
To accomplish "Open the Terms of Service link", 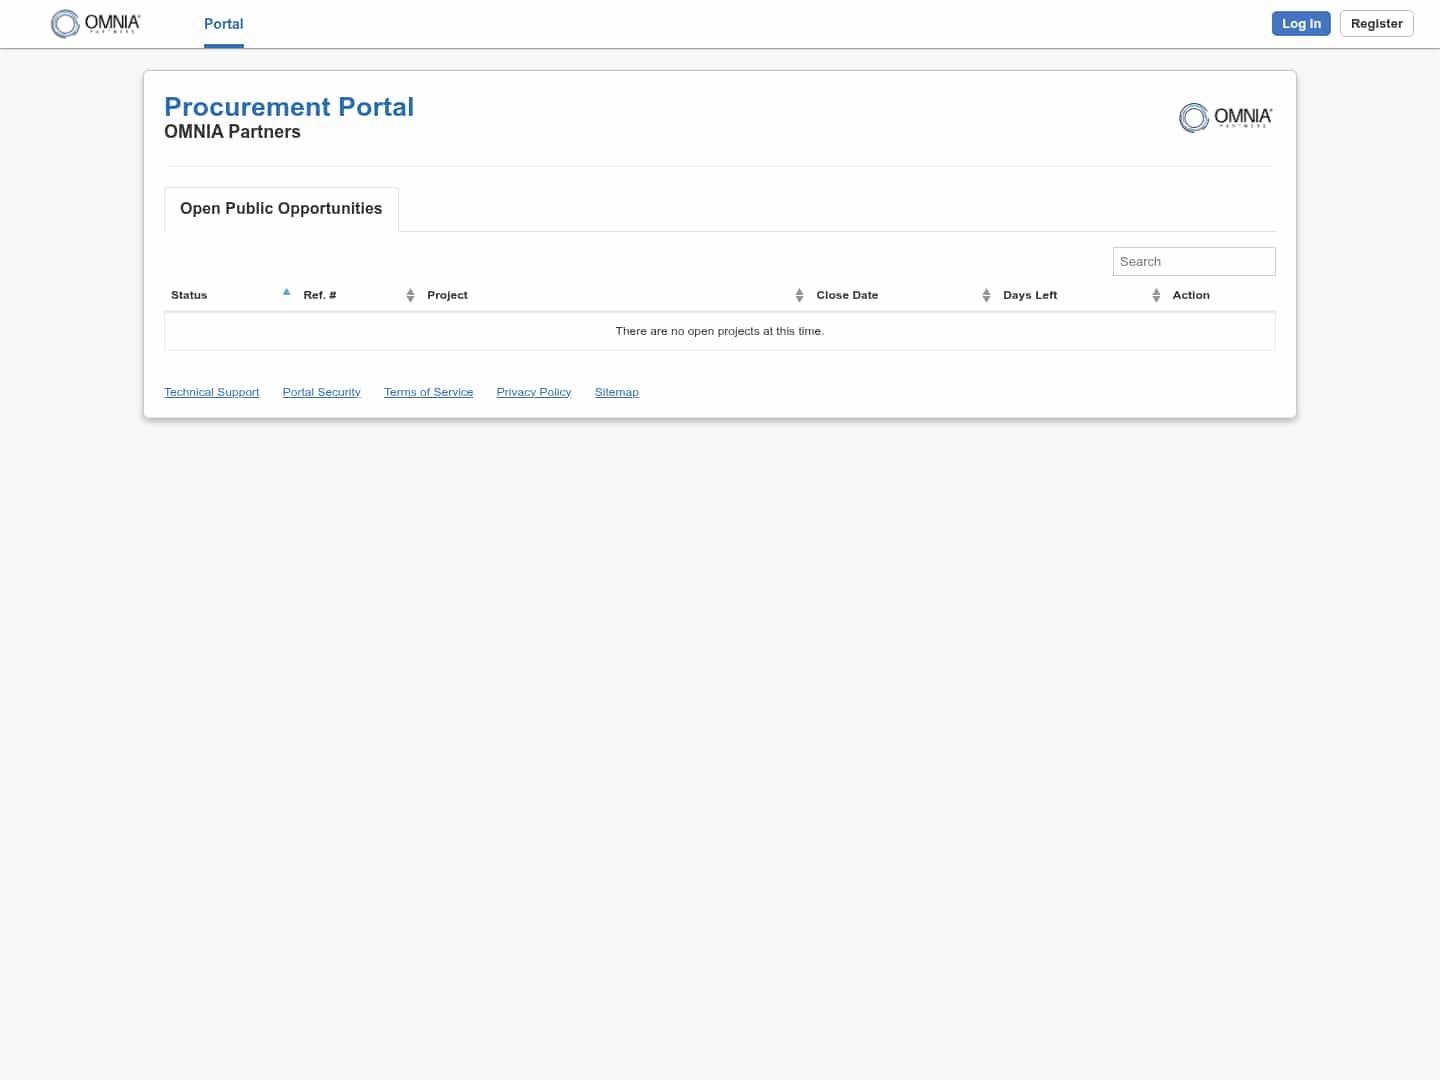I will [x=428, y=392].
